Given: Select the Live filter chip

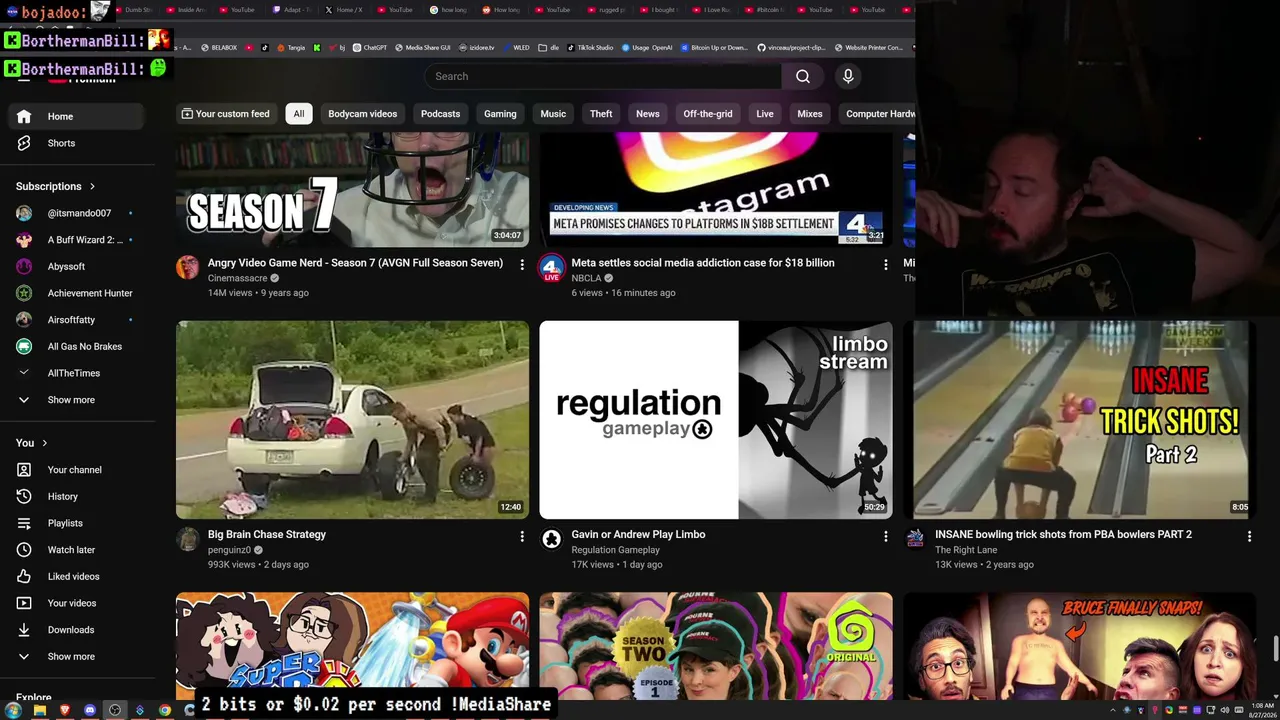Looking at the screenshot, I should tap(765, 114).
